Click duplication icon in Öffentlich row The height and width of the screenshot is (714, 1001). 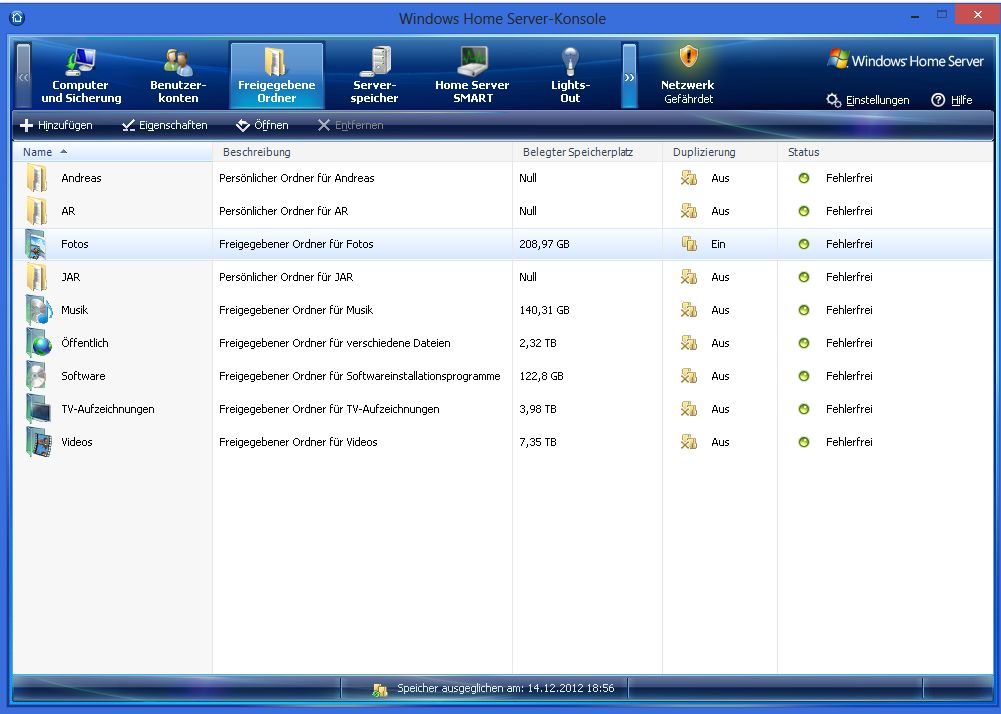(x=689, y=343)
